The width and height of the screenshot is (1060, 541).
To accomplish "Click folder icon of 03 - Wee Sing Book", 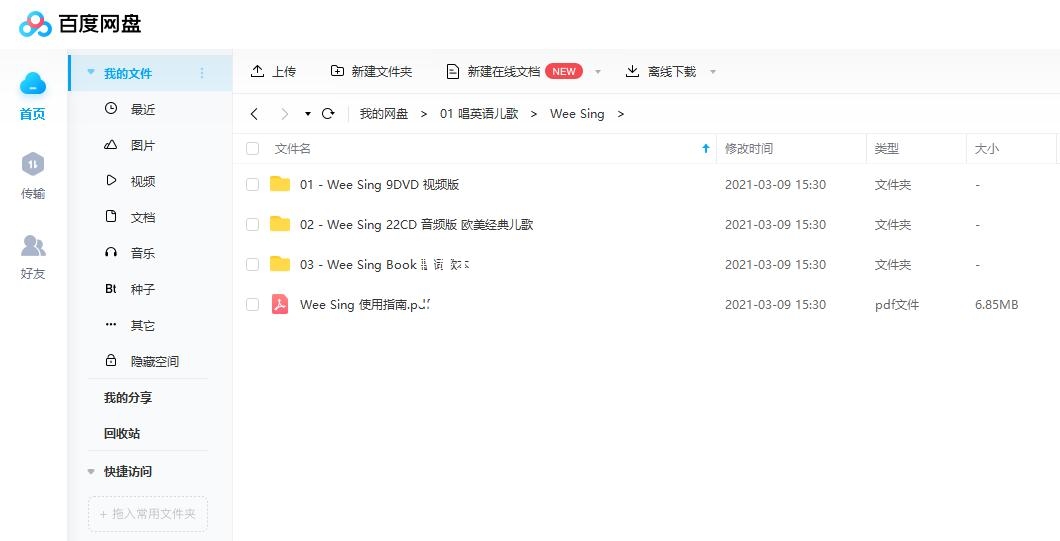I will click(280, 264).
